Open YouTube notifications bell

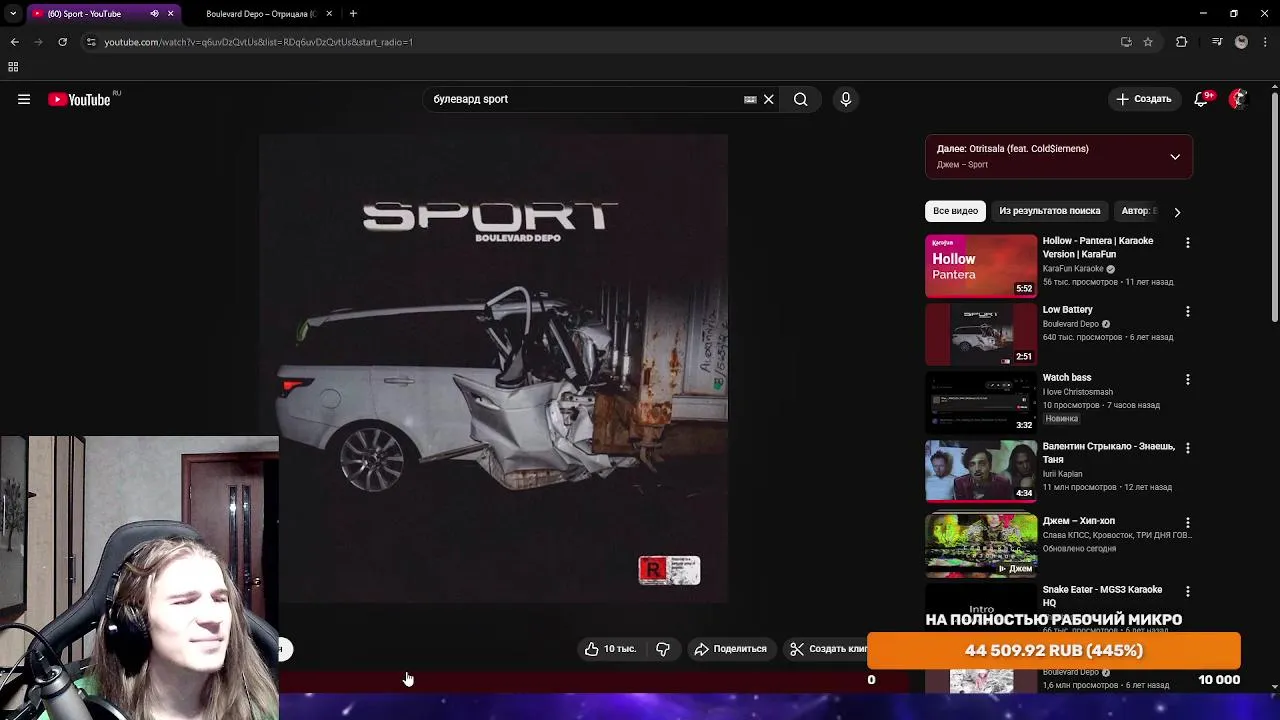(1201, 99)
